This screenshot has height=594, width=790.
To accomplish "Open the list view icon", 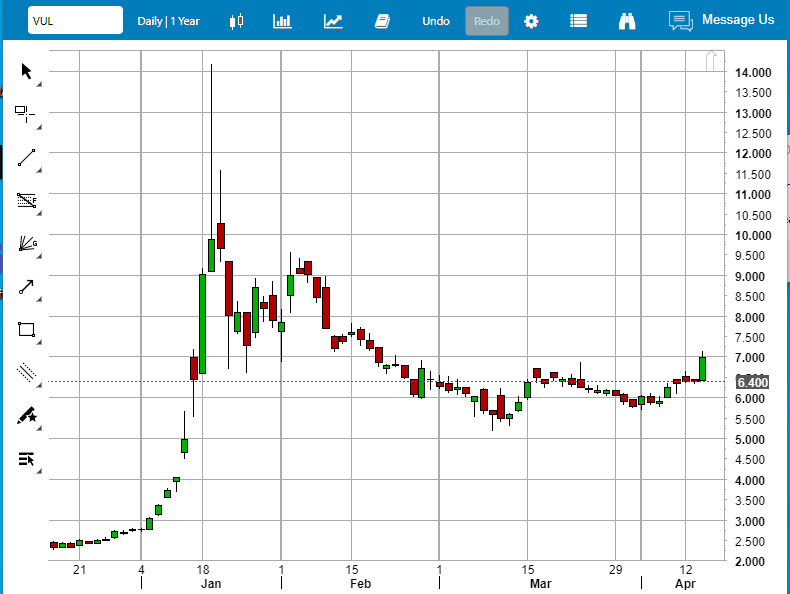I will [578, 21].
